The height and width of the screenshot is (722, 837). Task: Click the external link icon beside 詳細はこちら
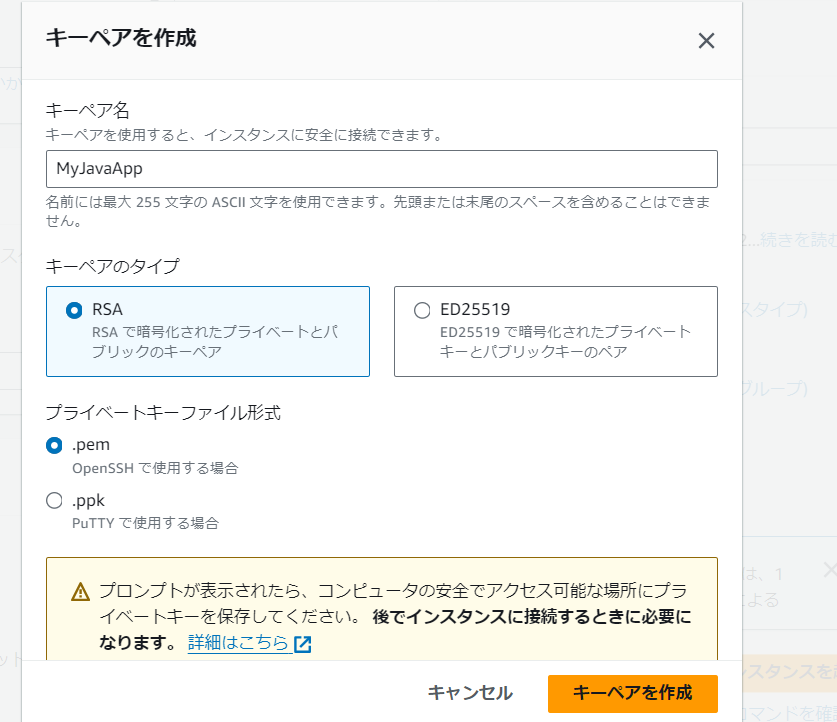tap(305, 644)
